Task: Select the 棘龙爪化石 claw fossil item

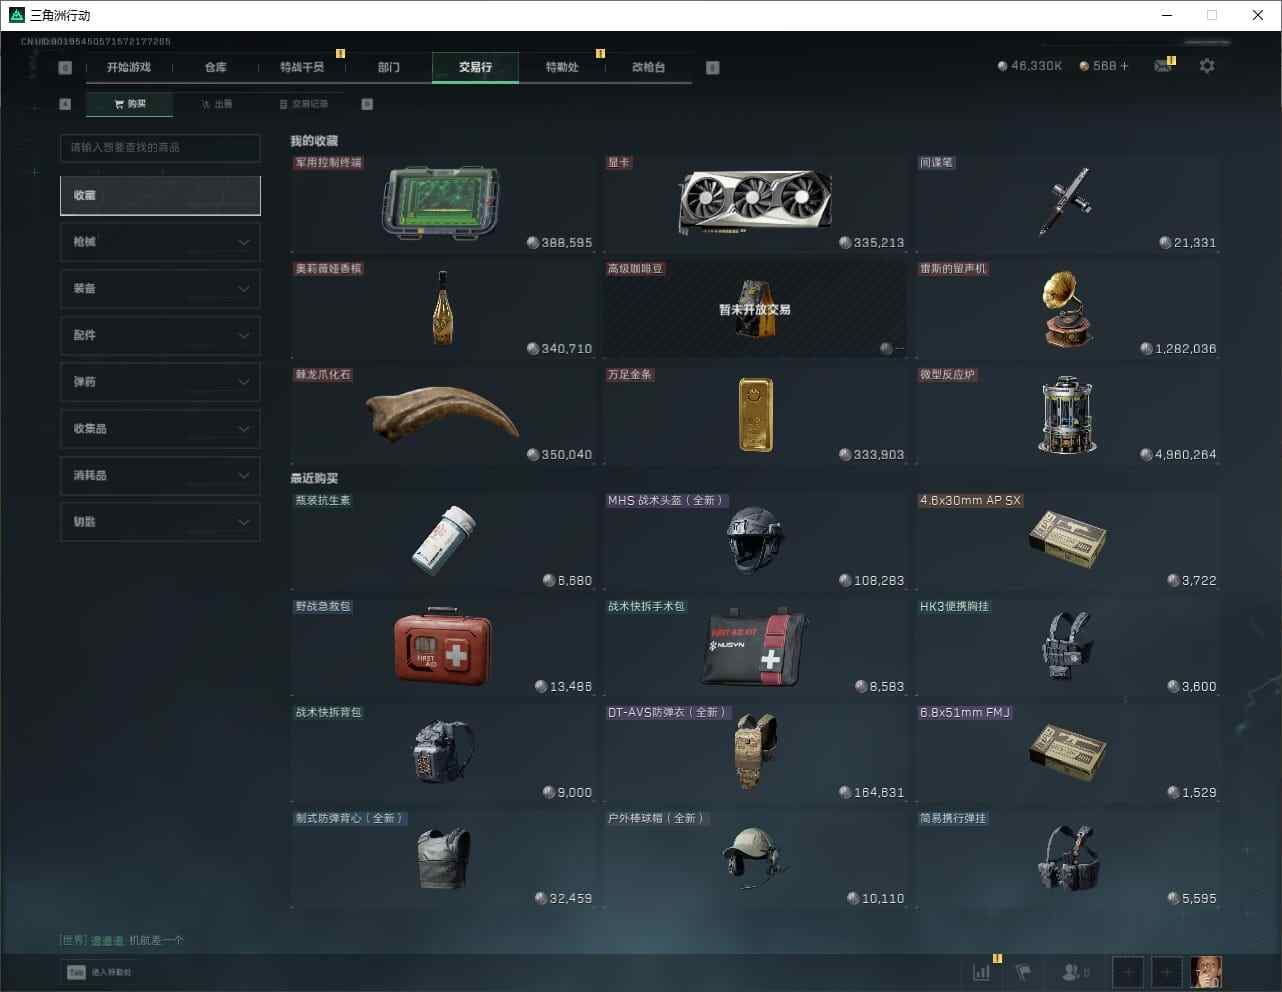Action: tap(442, 416)
